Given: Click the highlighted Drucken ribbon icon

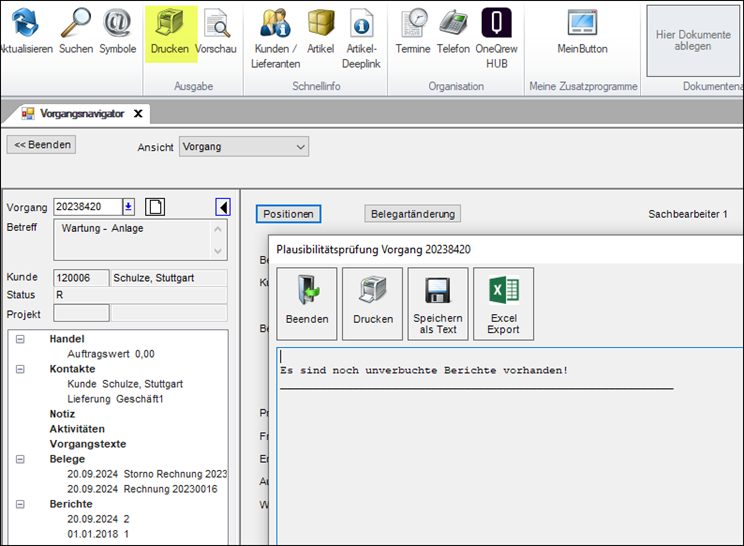Looking at the screenshot, I should 170,24.
